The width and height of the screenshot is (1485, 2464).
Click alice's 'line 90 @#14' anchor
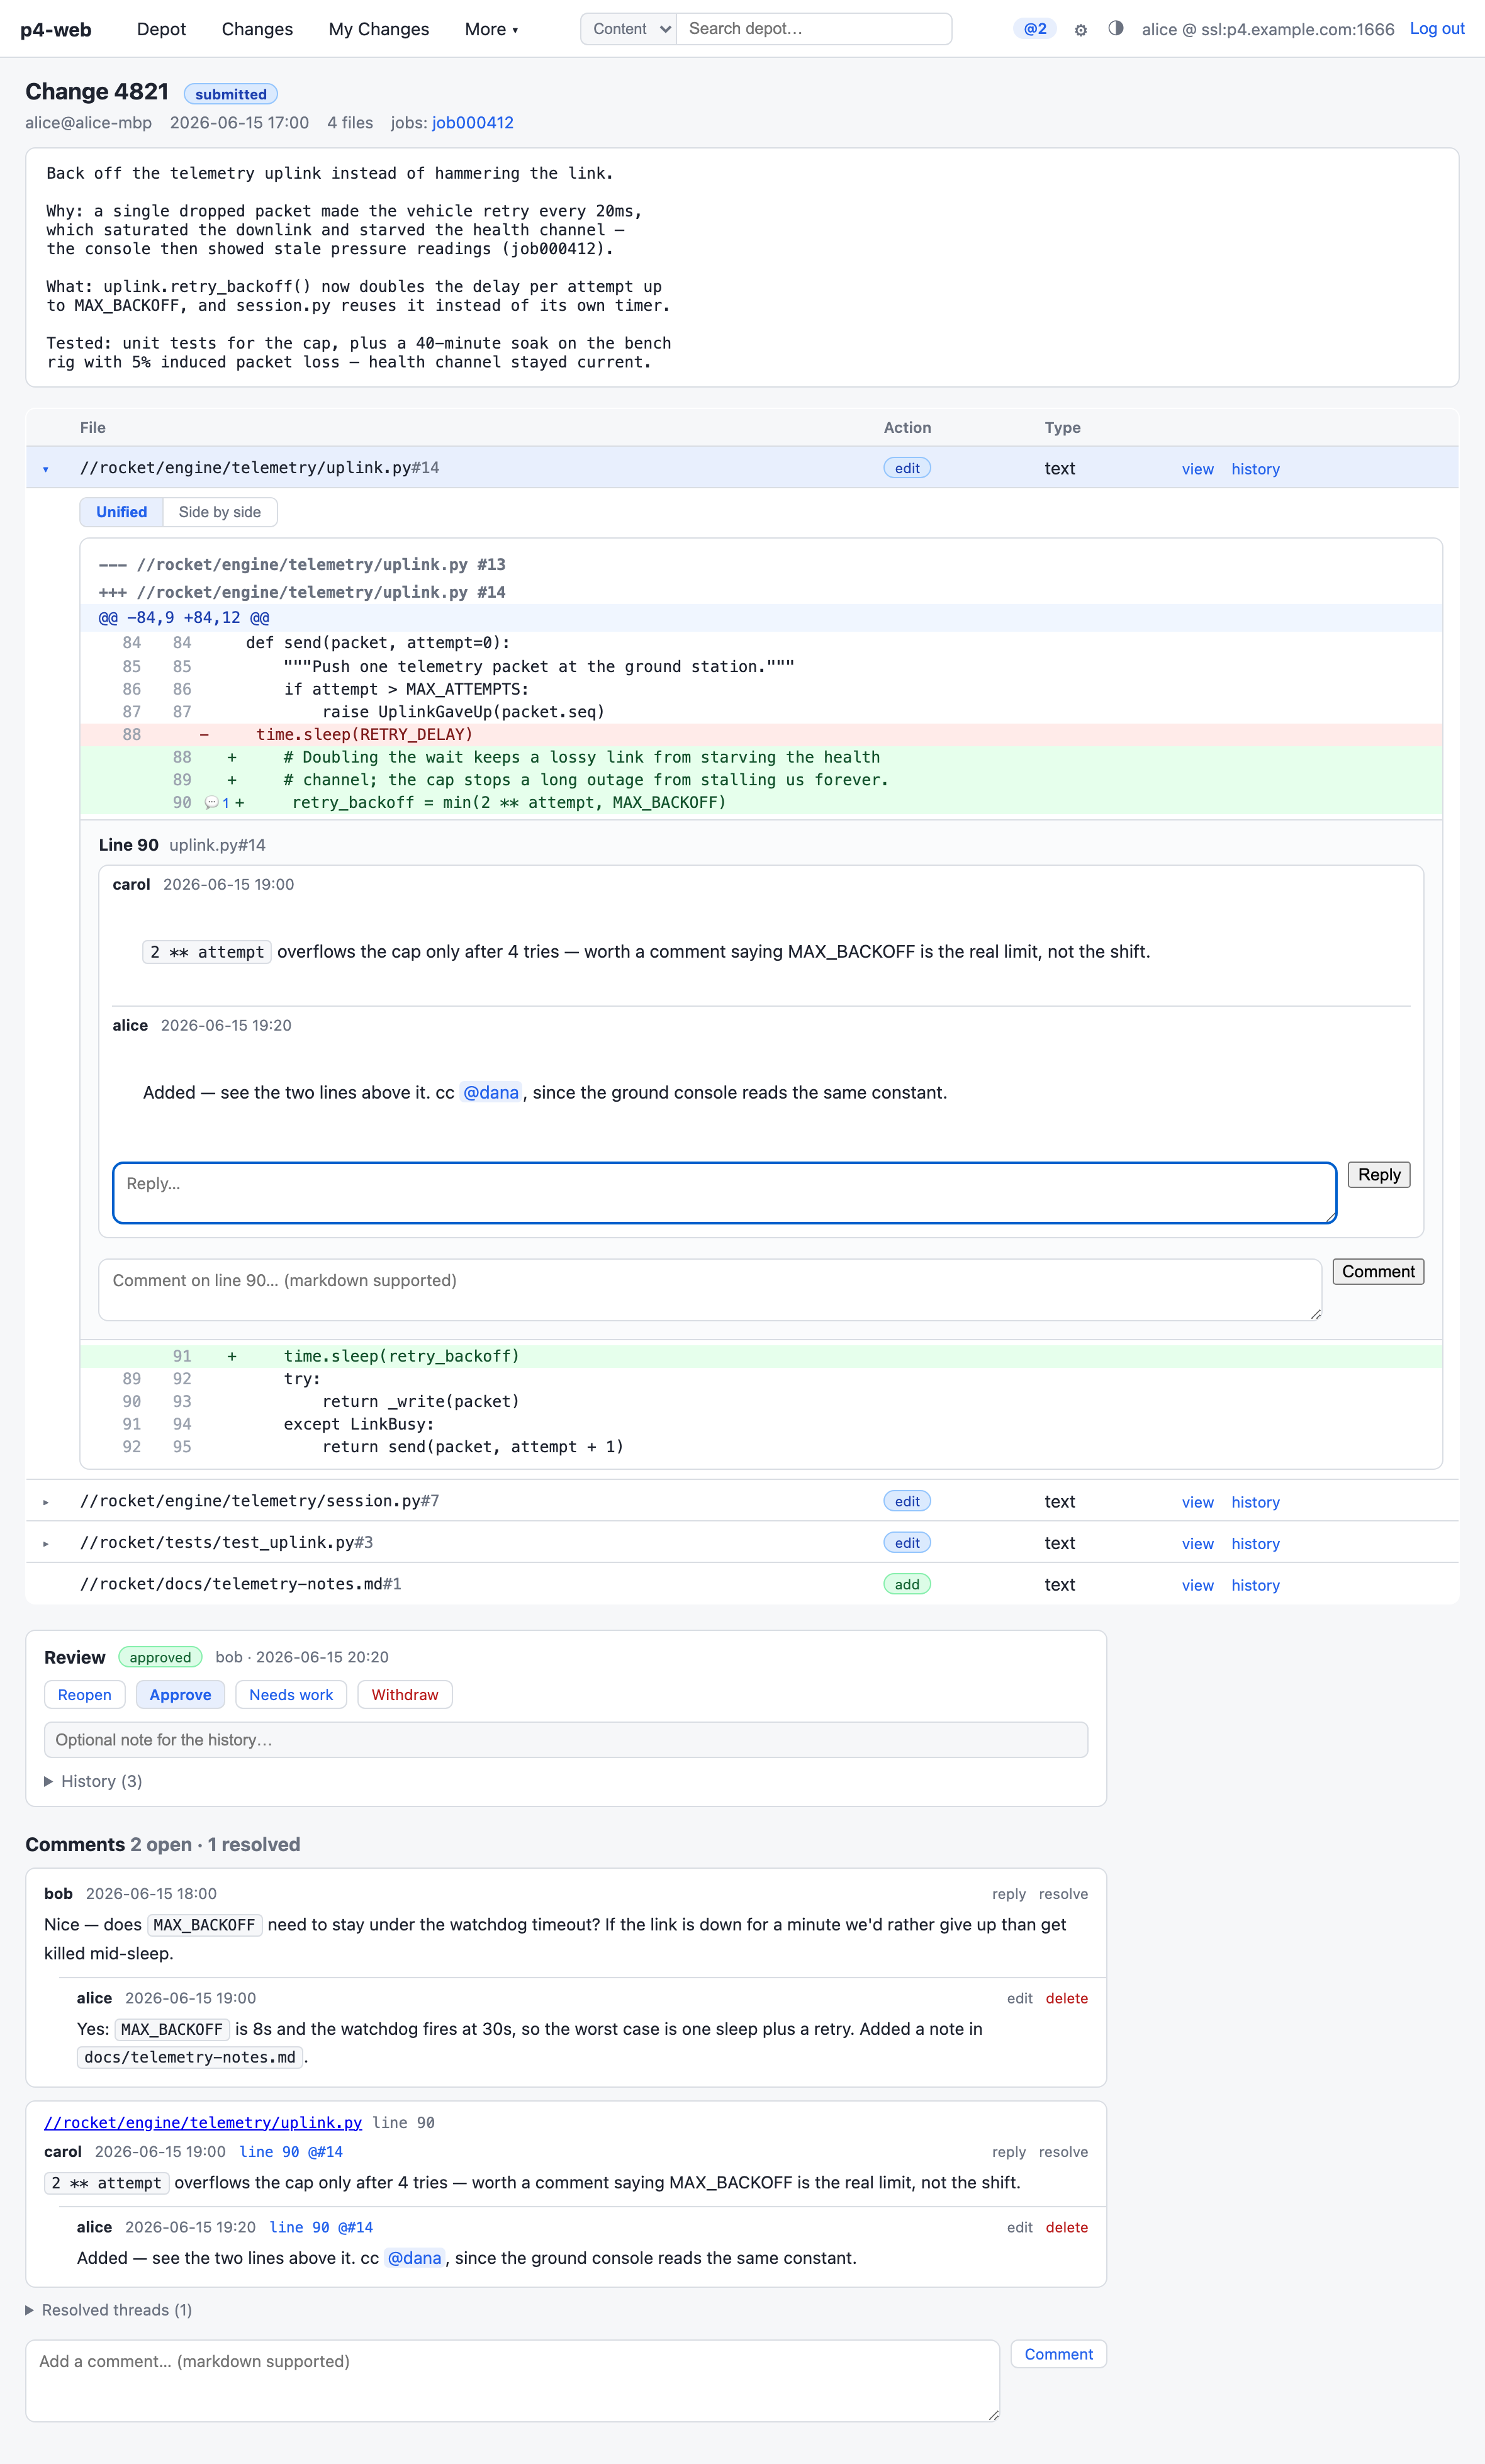click(321, 2227)
